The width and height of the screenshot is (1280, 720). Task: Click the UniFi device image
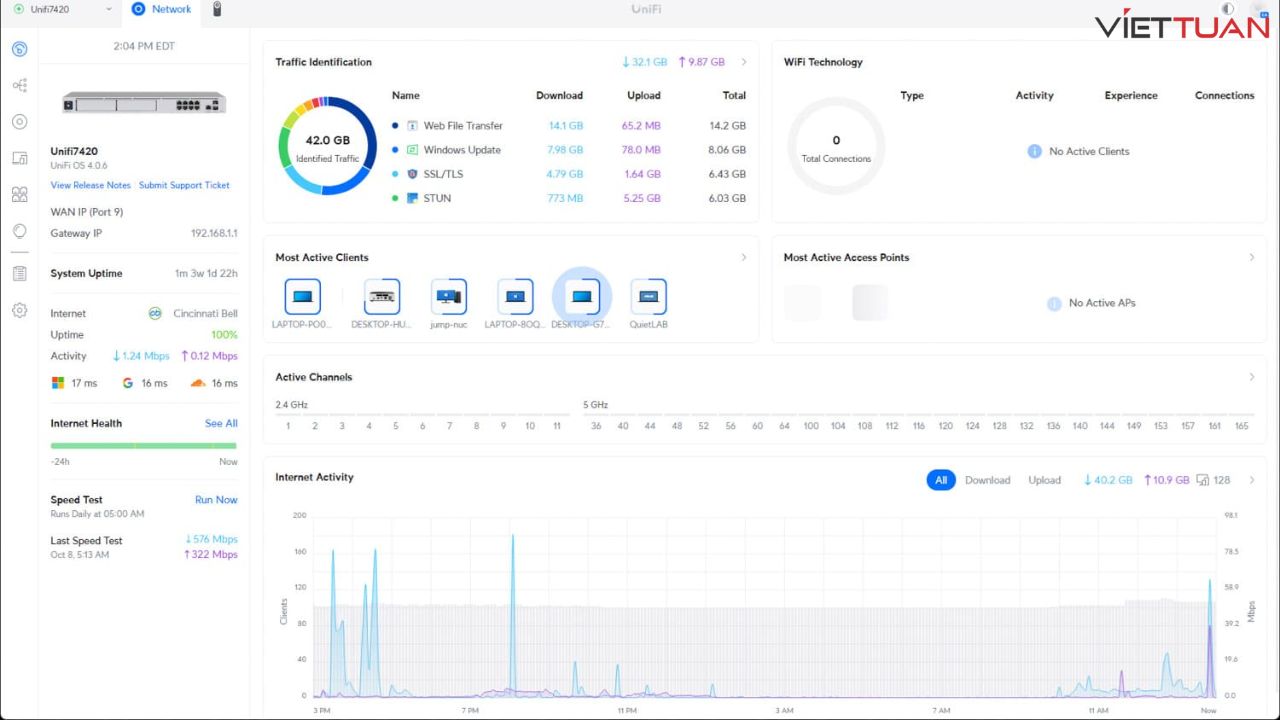point(144,103)
